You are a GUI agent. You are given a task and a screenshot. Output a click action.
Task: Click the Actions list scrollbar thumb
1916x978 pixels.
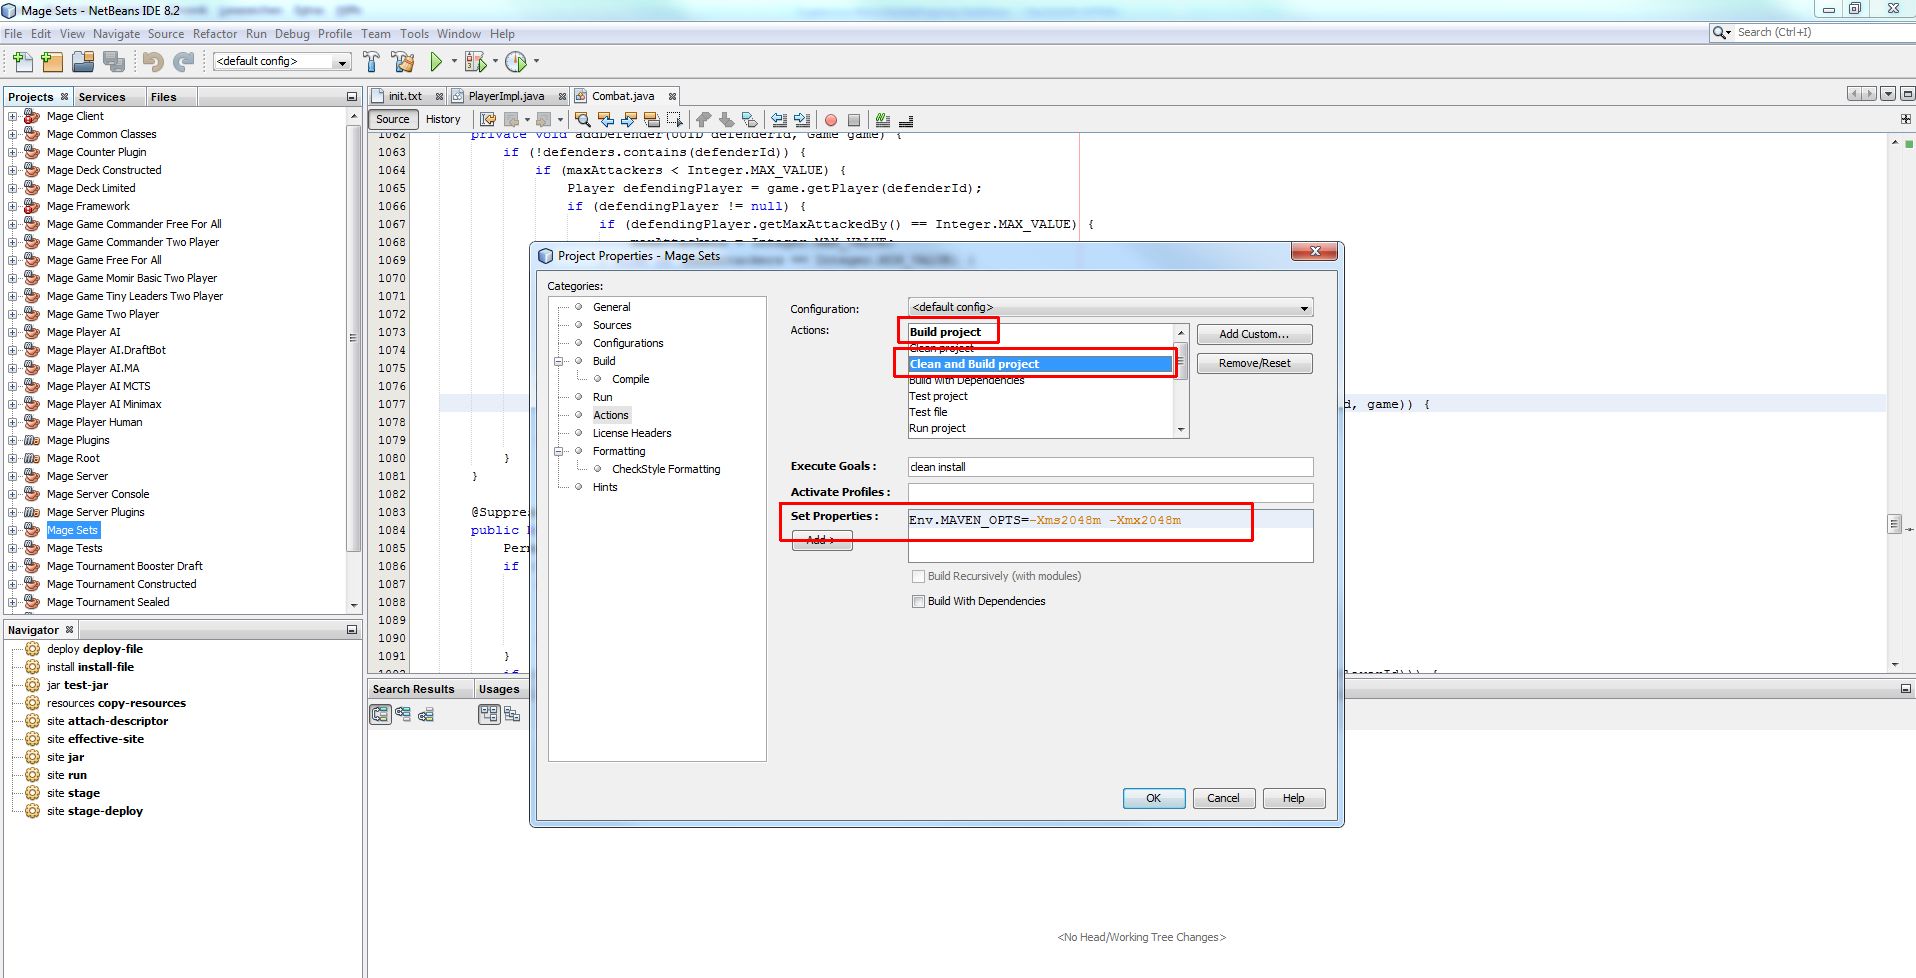tap(1181, 361)
